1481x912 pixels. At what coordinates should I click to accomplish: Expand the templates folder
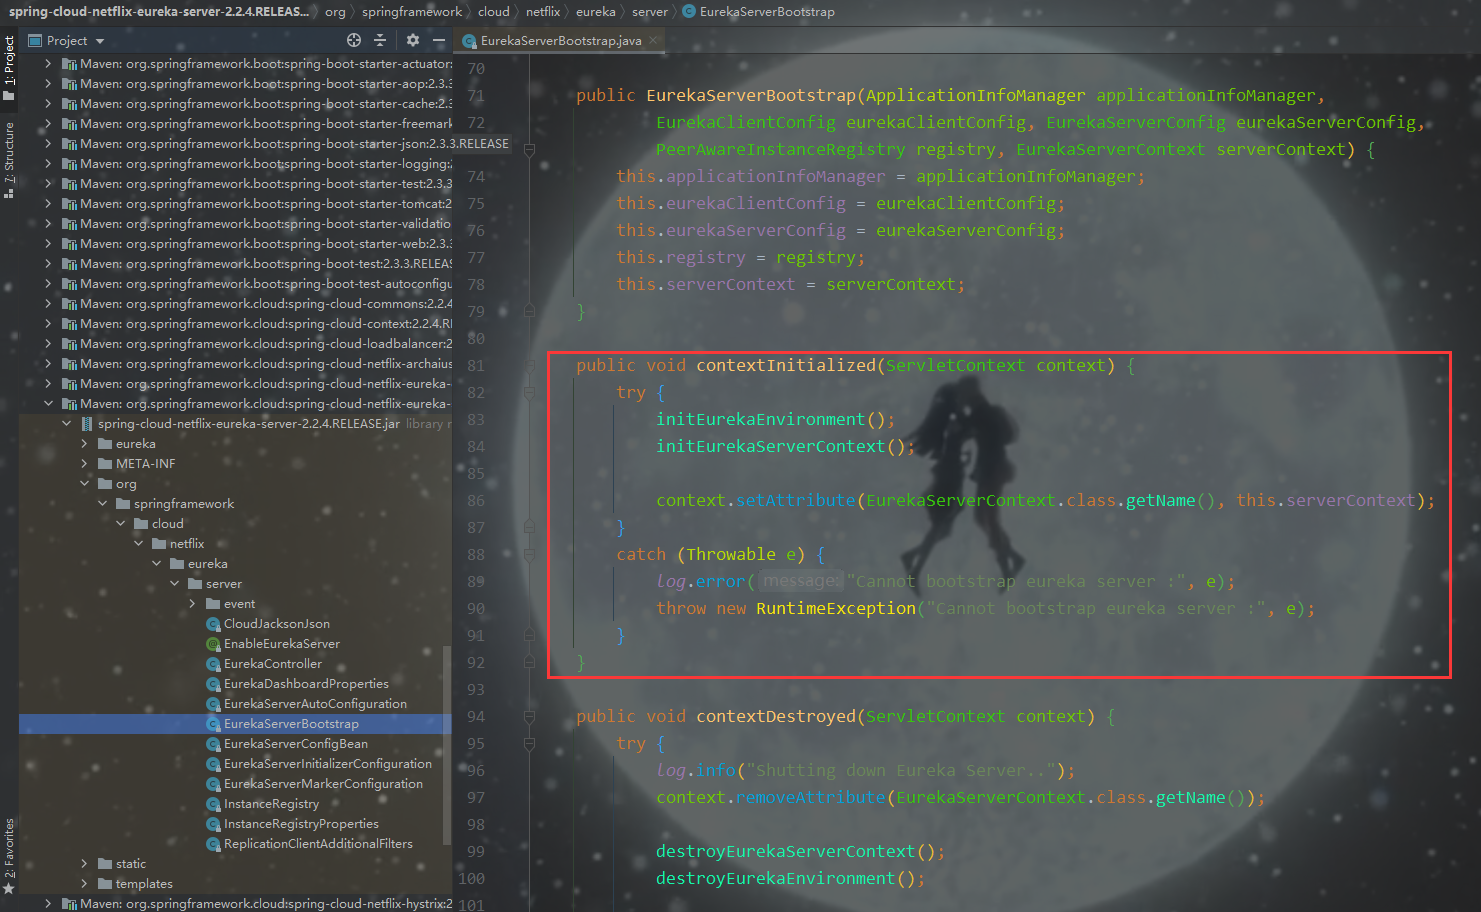[x=84, y=884]
